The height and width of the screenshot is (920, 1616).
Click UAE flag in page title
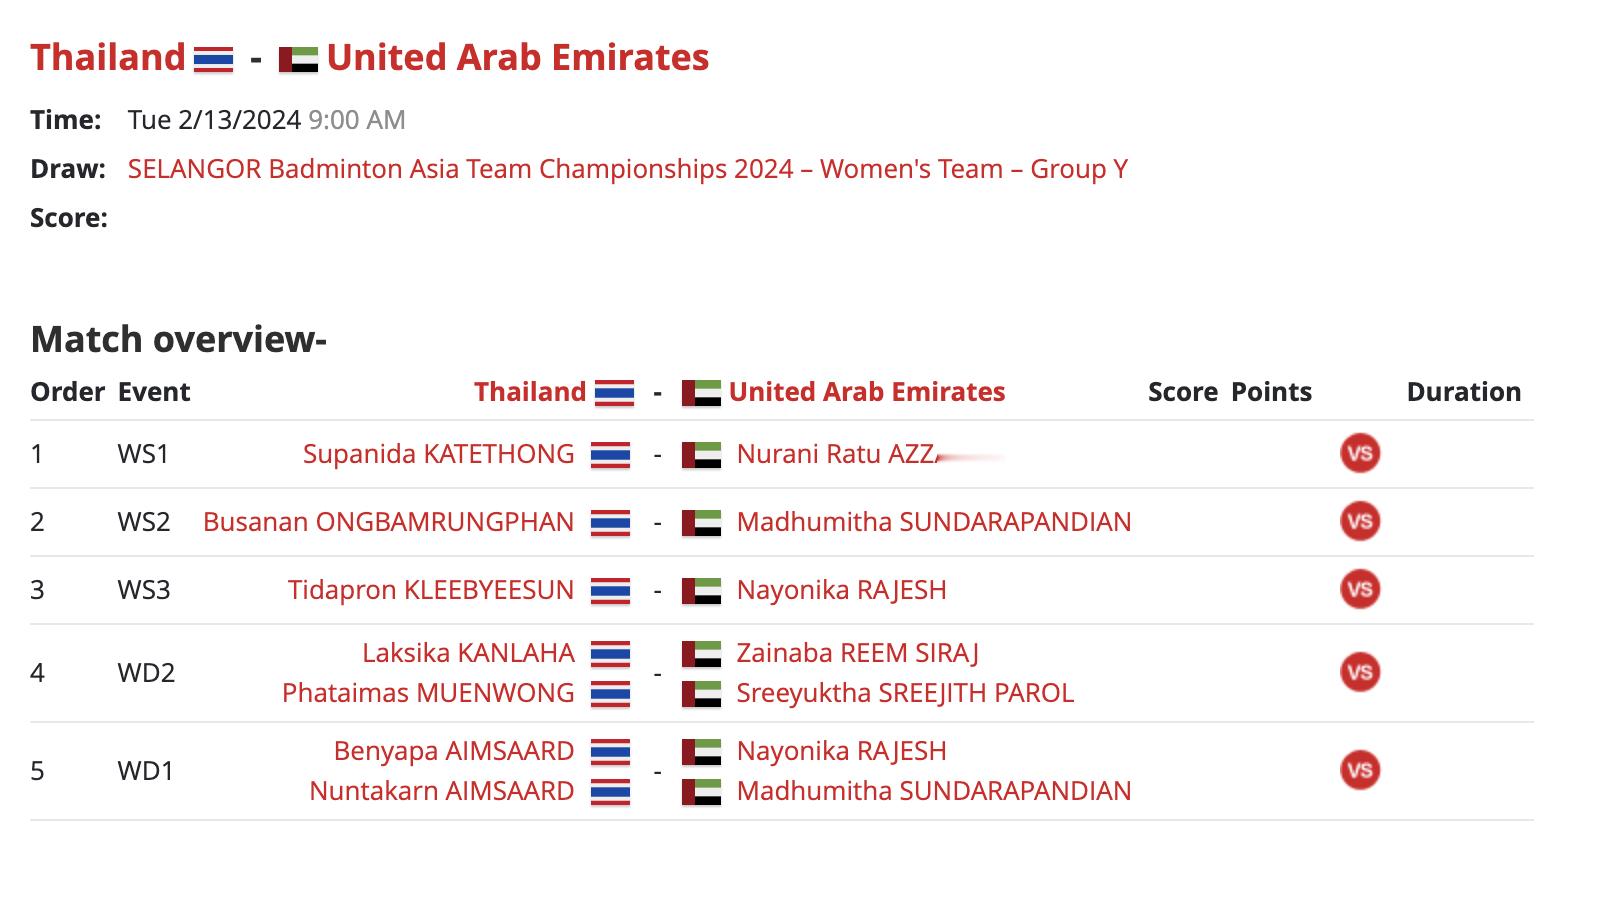pyautogui.click(x=298, y=59)
